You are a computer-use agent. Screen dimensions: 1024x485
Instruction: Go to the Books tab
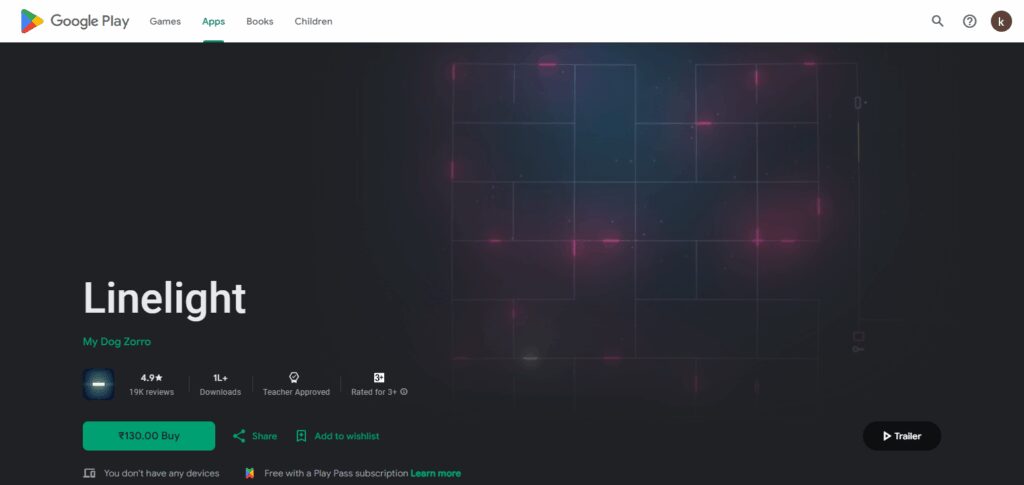click(259, 21)
